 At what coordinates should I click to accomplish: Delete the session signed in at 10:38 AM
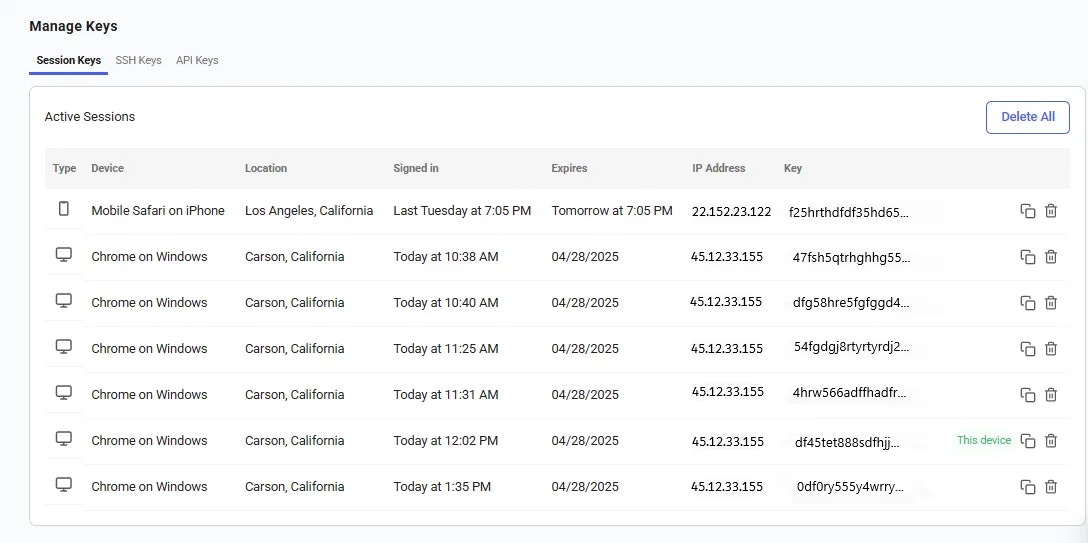pos(1051,257)
